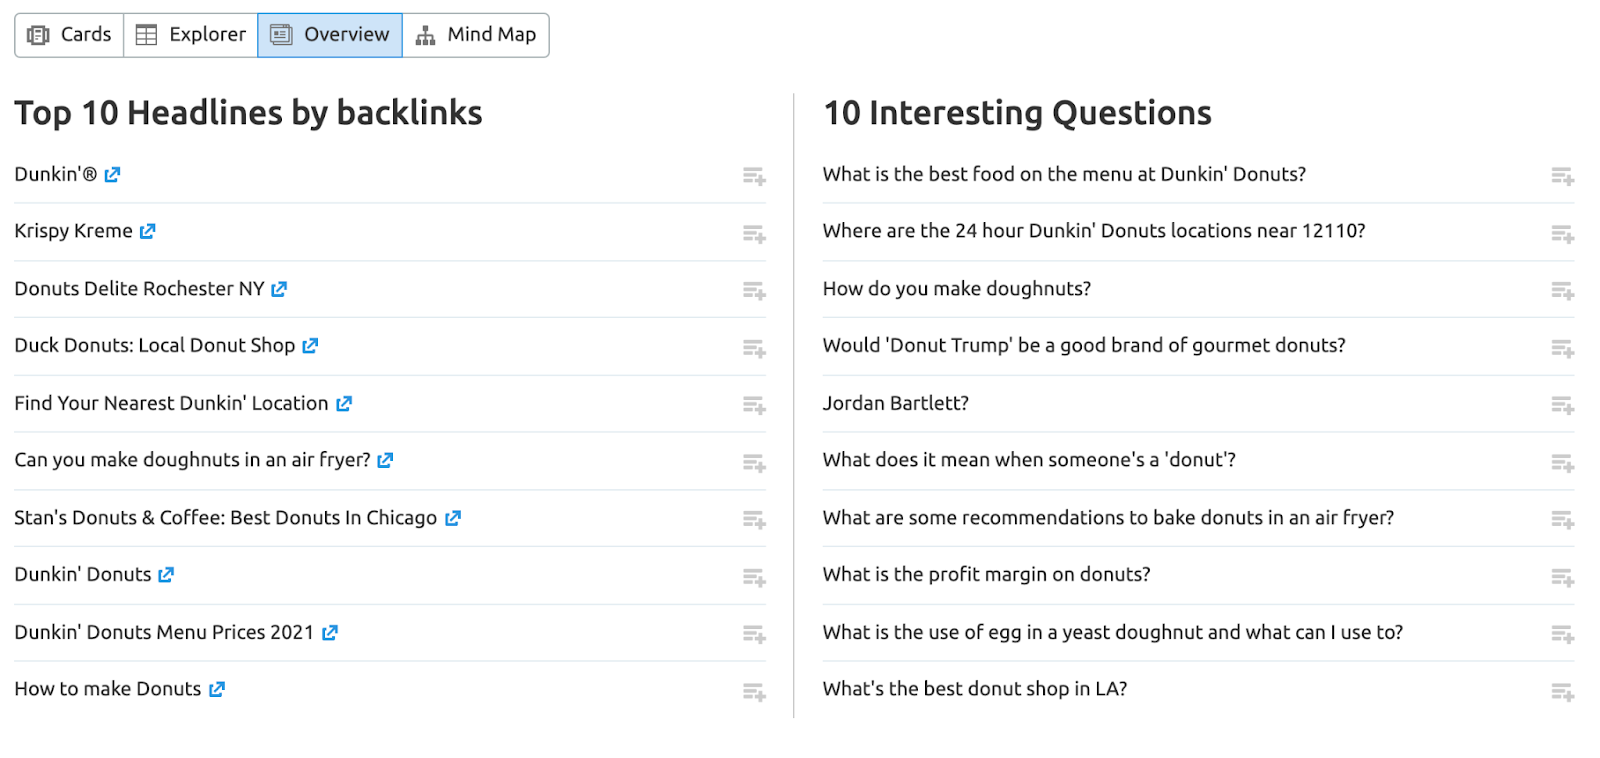Open external link for How to make Donuts
Image resolution: width=1600 pixels, height=758 pixels.
point(216,689)
